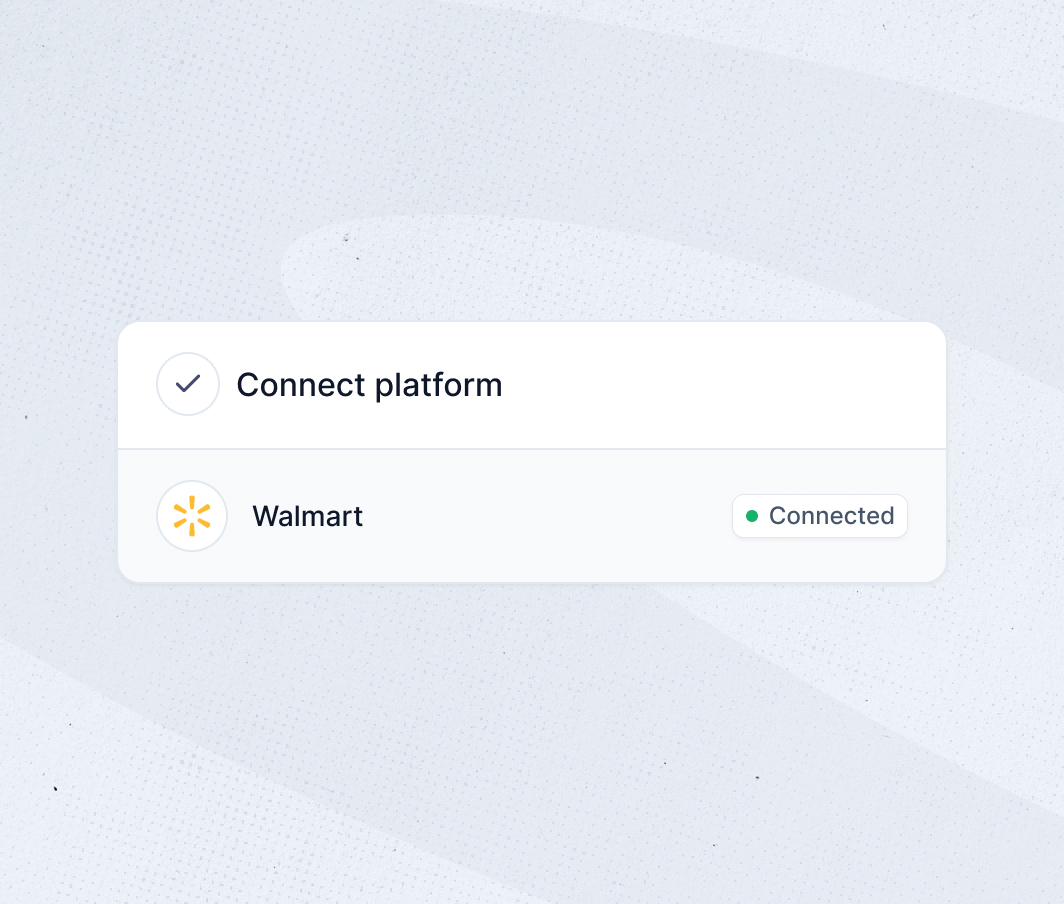Viewport: 1064px width, 904px height.
Task: Click the word Connected in status pill
Action: click(831, 516)
